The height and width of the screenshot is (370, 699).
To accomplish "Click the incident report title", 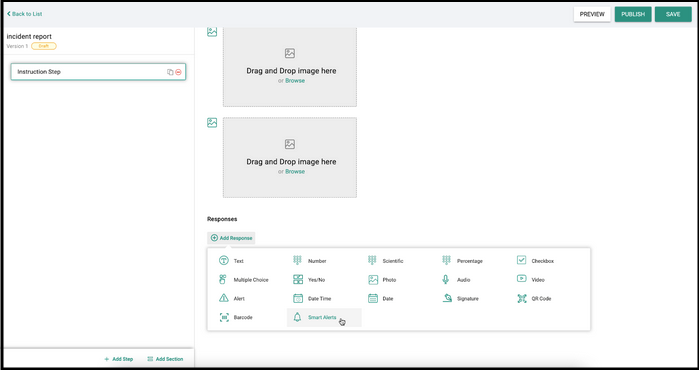I will click(29, 37).
